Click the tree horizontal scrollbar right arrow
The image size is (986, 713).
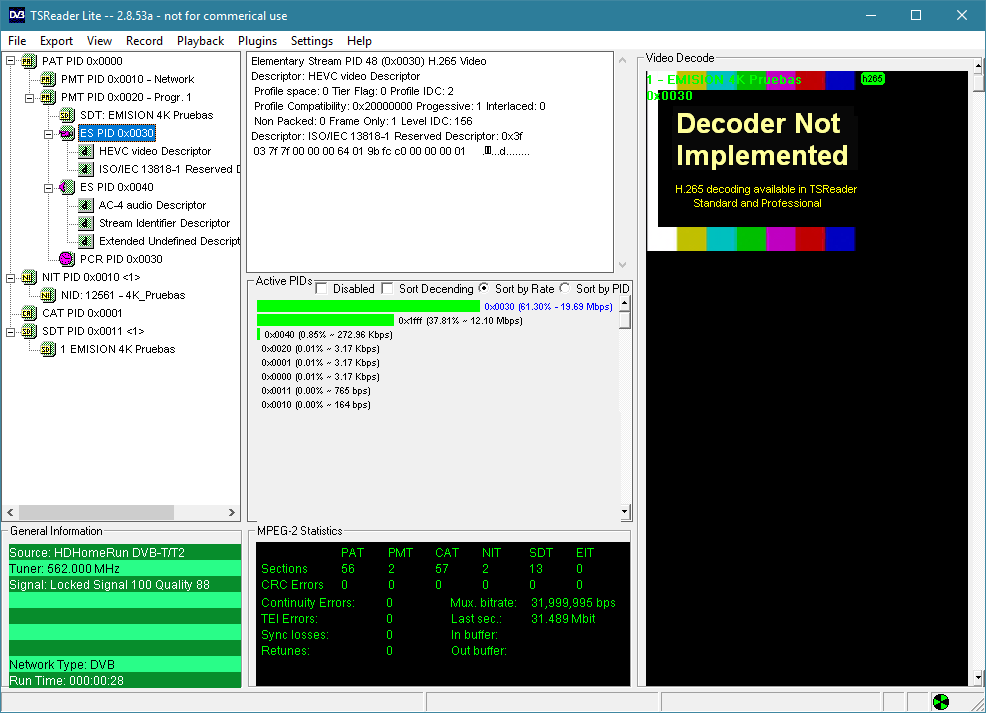click(x=231, y=512)
